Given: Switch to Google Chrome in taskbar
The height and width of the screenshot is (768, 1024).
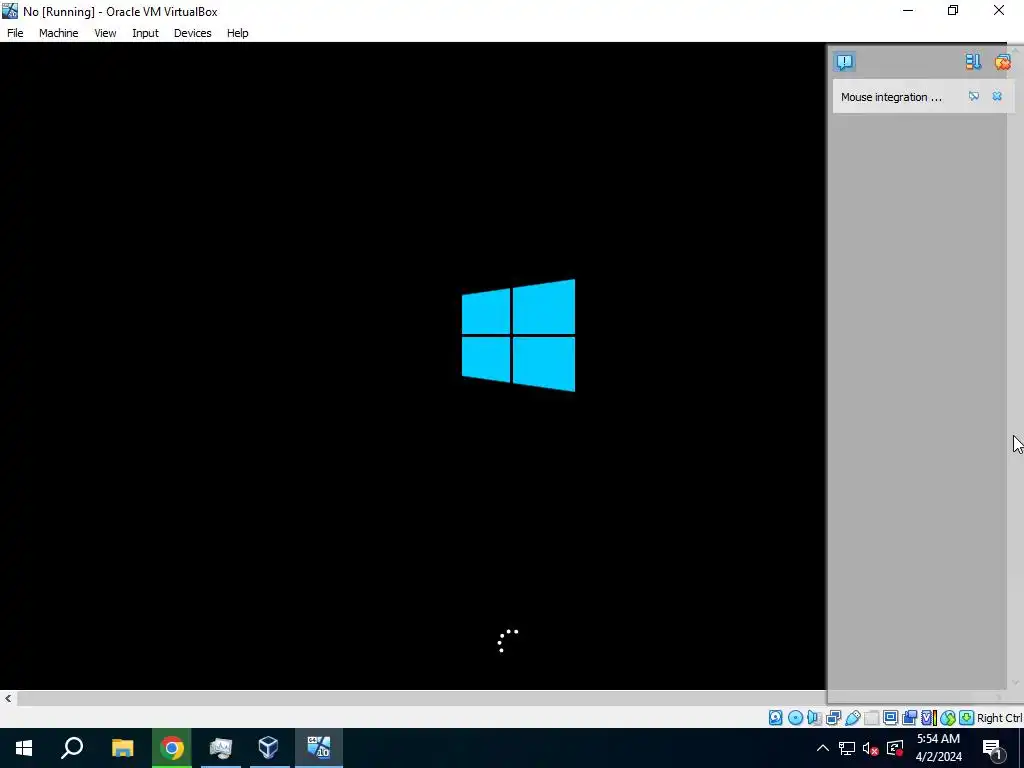Looking at the screenshot, I should [172, 748].
